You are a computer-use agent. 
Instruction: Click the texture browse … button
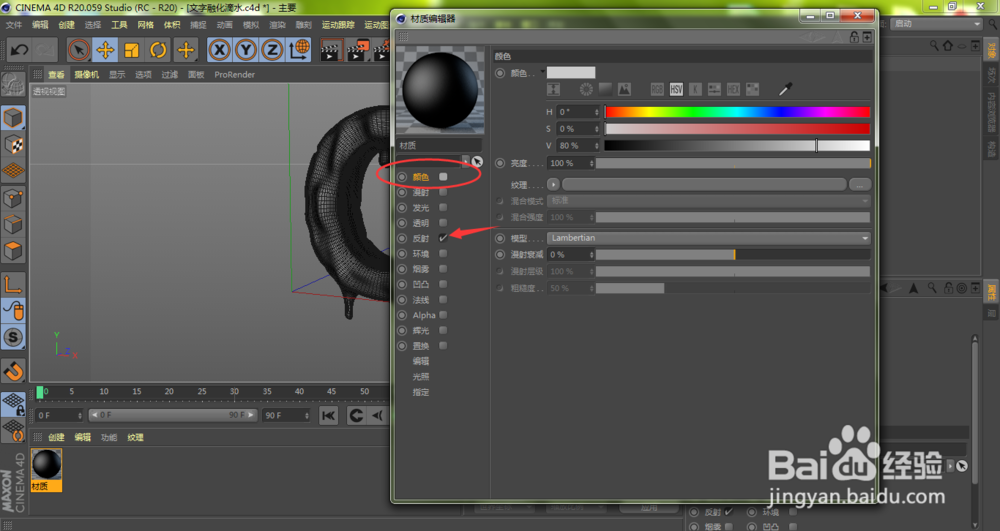pos(860,184)
